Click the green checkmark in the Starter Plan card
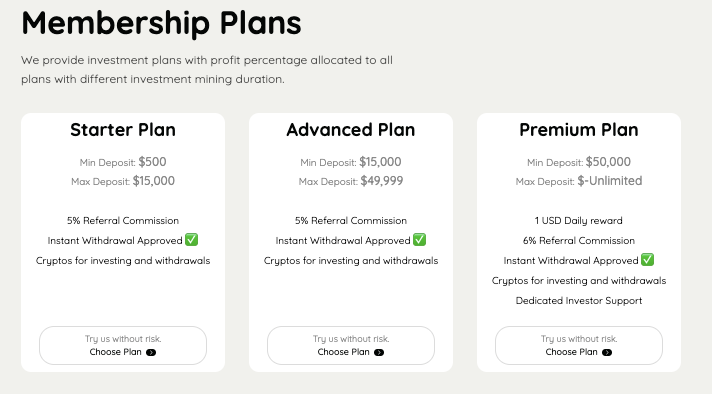 pyautogui.click(x=192, y=240)
